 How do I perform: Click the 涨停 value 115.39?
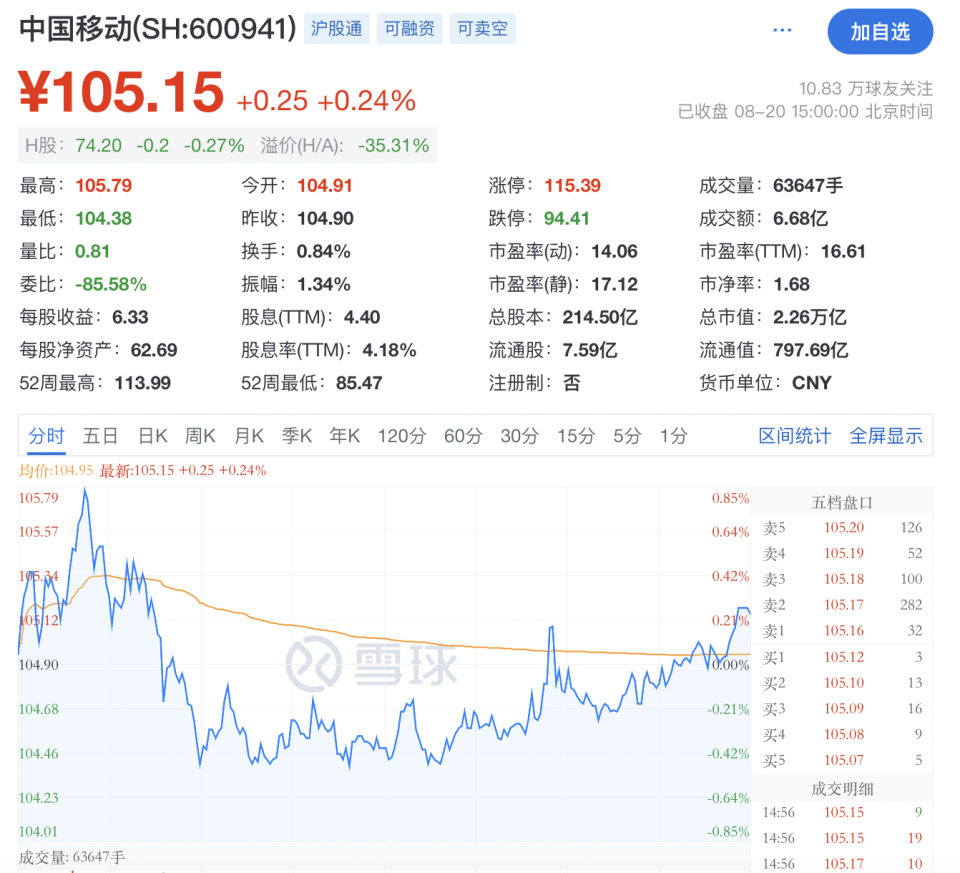[572, 185]
